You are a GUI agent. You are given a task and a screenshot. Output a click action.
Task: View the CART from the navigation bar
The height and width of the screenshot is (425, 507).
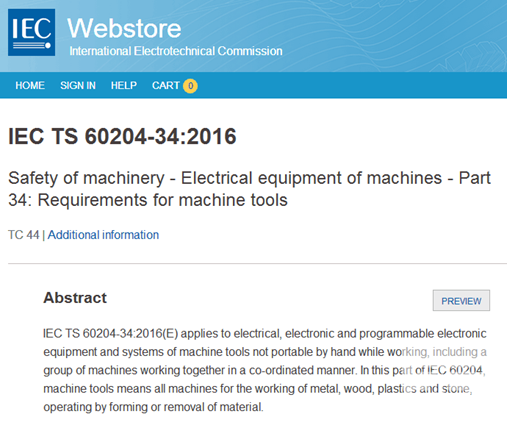[x=166, y=86]
